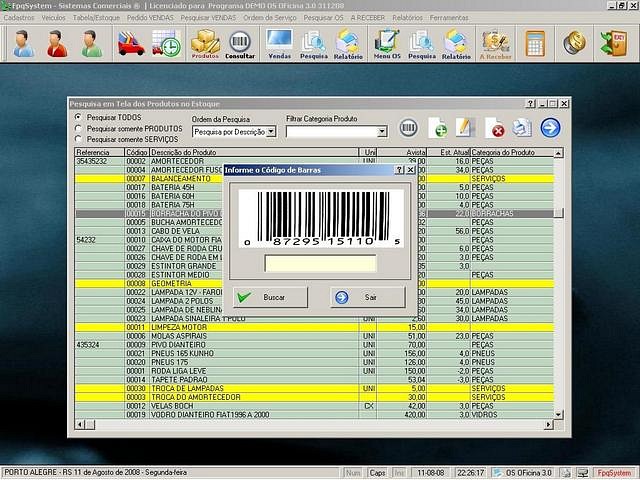Select the PNEUS 165 KUNHO row

pos(314,353)
